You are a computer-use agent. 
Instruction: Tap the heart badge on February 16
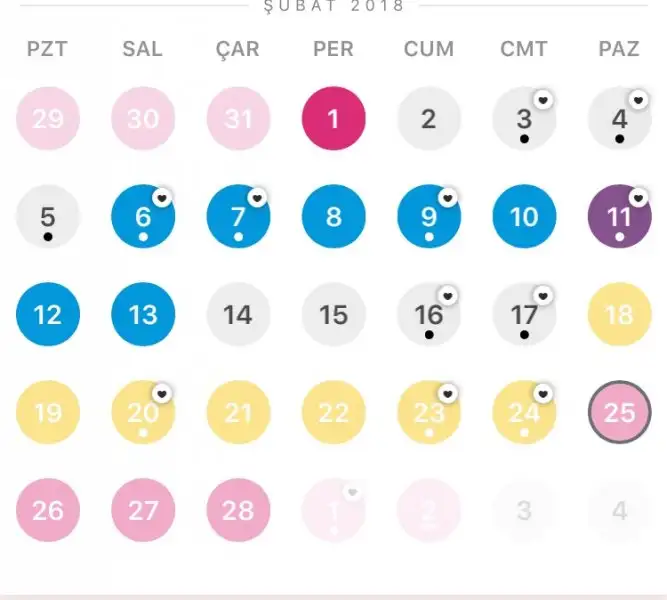pos(448,296)
